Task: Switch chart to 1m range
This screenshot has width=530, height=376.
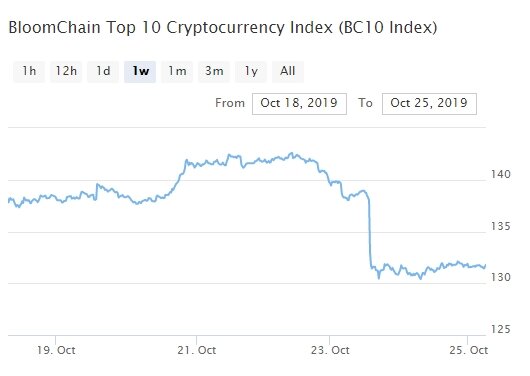Action: click(177, 71)
